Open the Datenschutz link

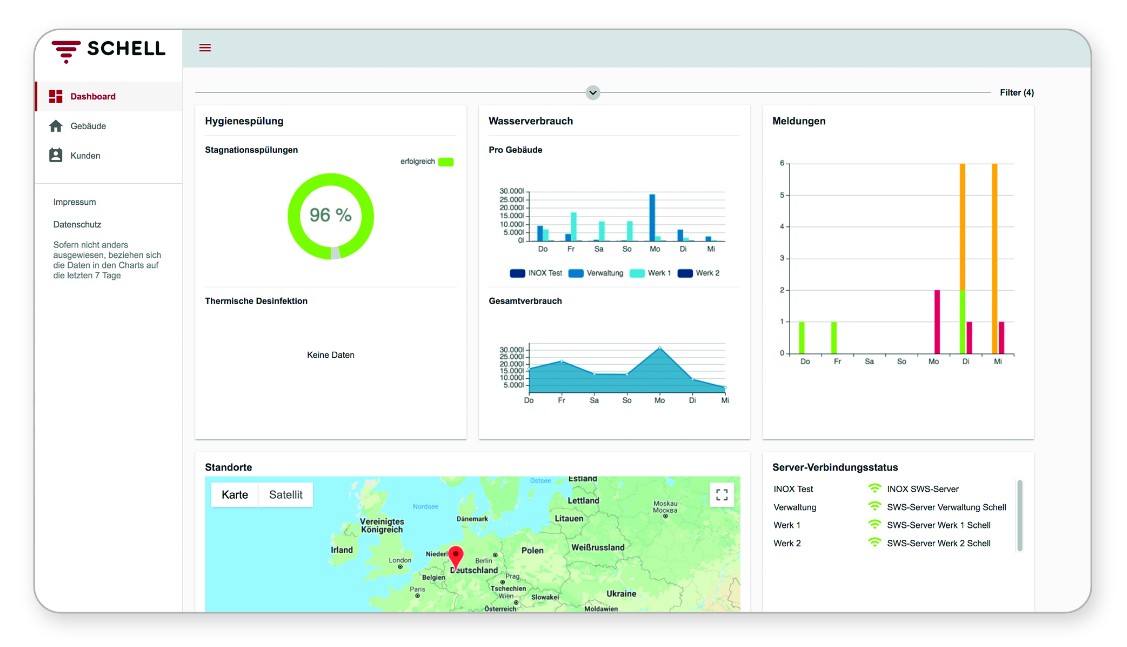point(77,224)
